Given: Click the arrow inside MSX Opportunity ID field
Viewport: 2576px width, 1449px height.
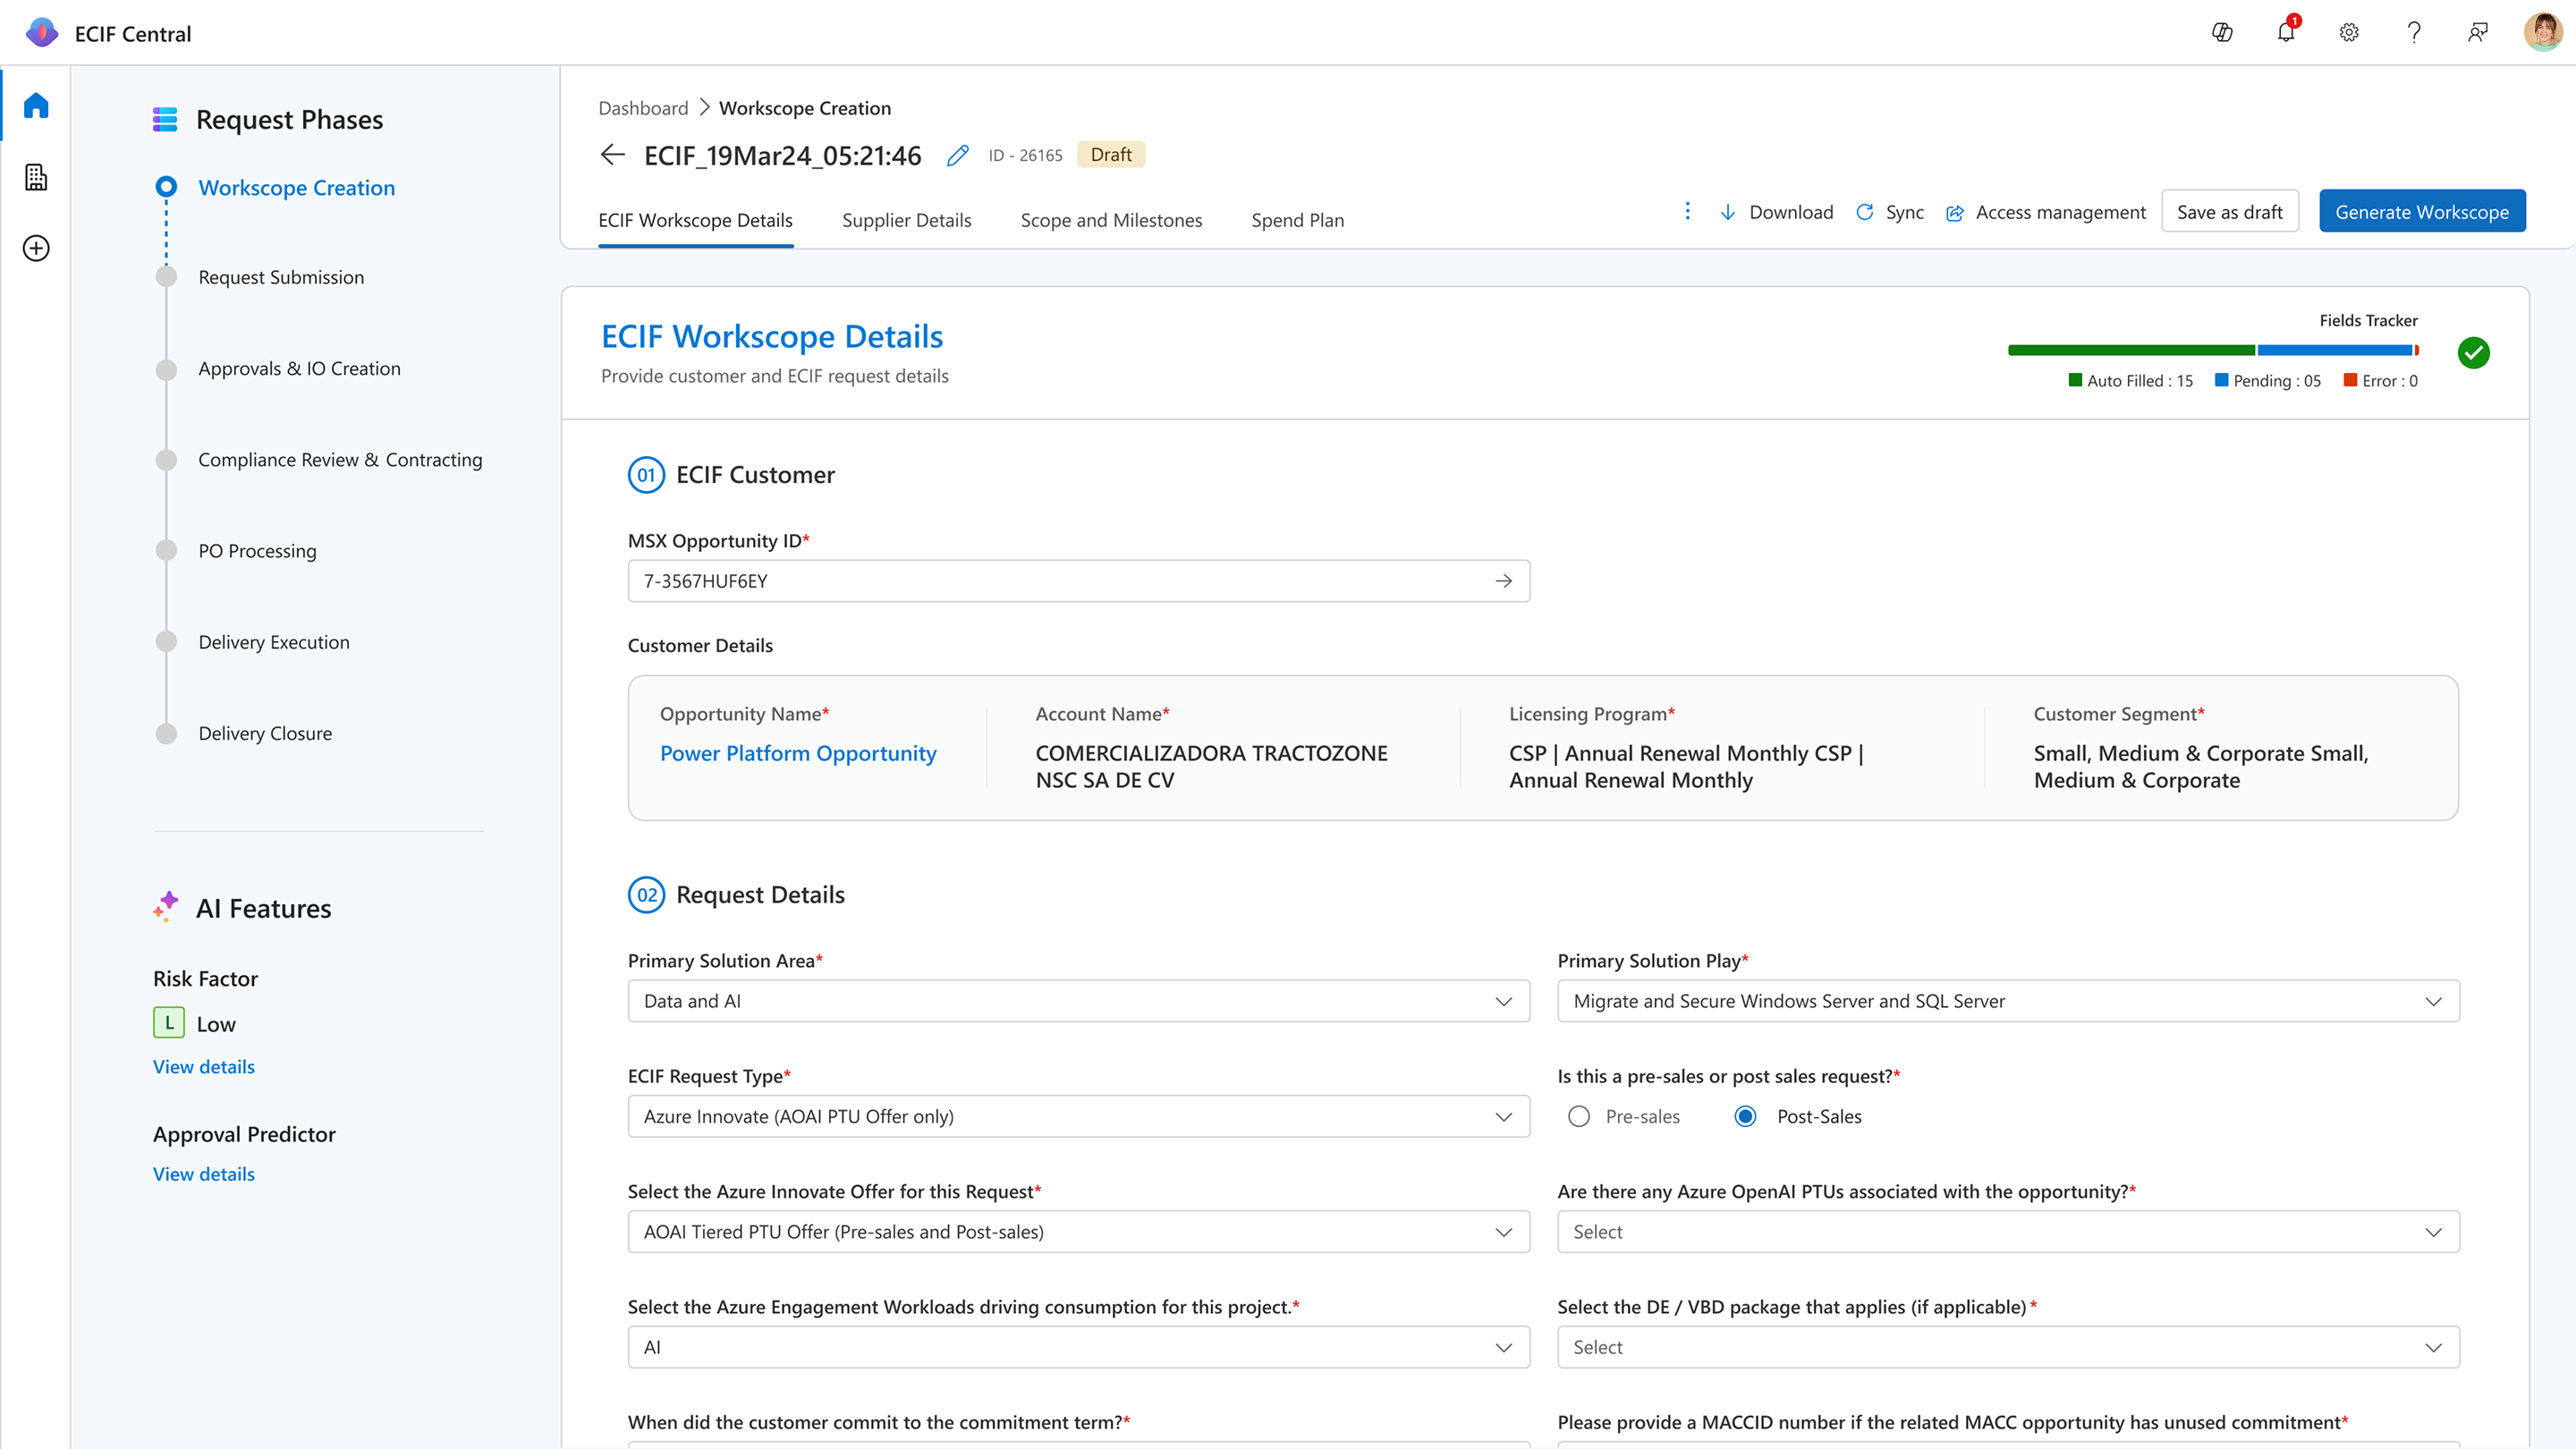Looking at the screenshot, I should [1503, 581].
